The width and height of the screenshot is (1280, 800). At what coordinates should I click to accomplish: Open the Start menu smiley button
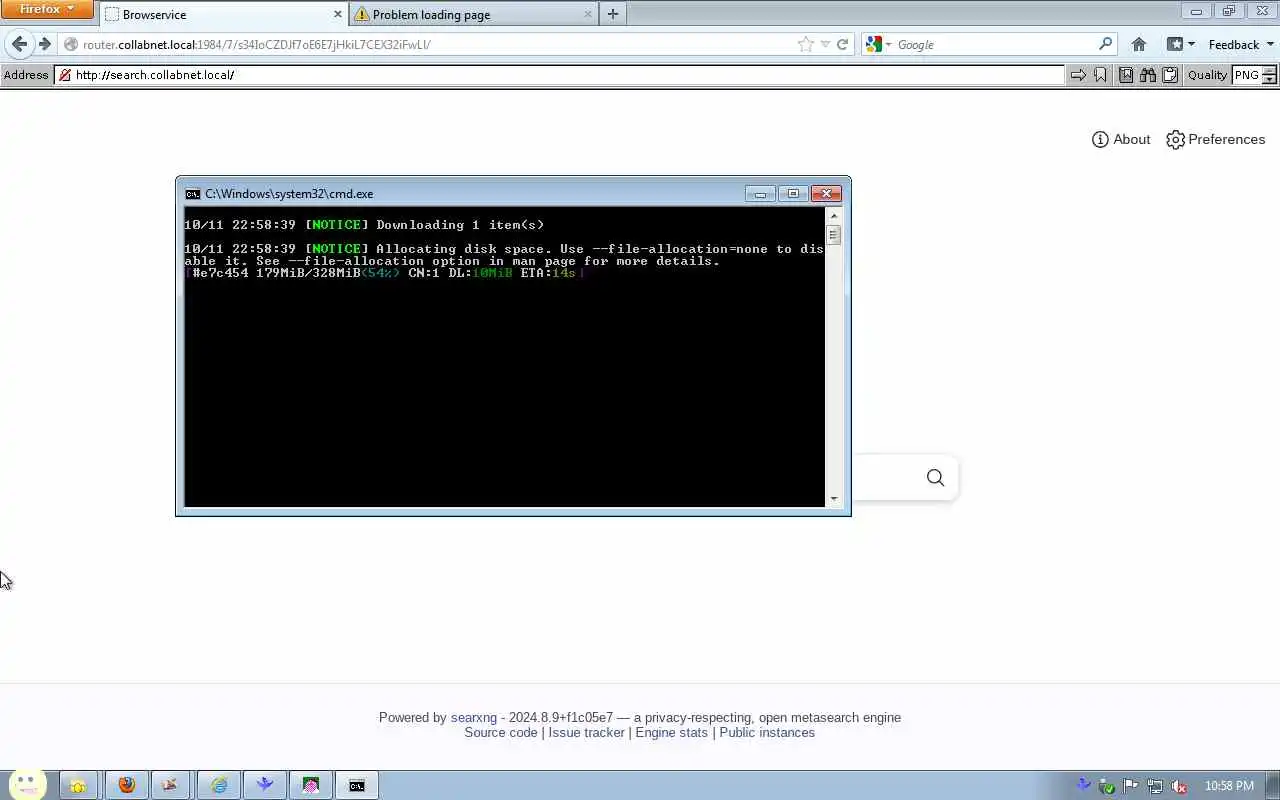point(27,785)
